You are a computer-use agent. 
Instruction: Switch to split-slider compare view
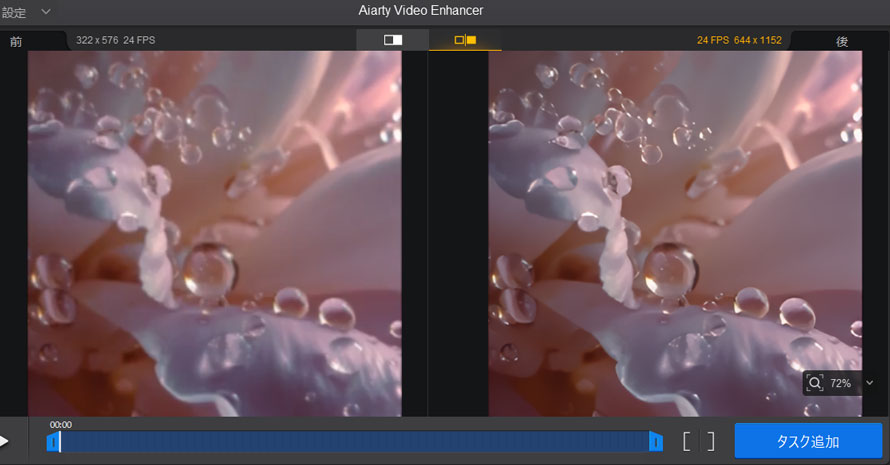coord(392,40)
